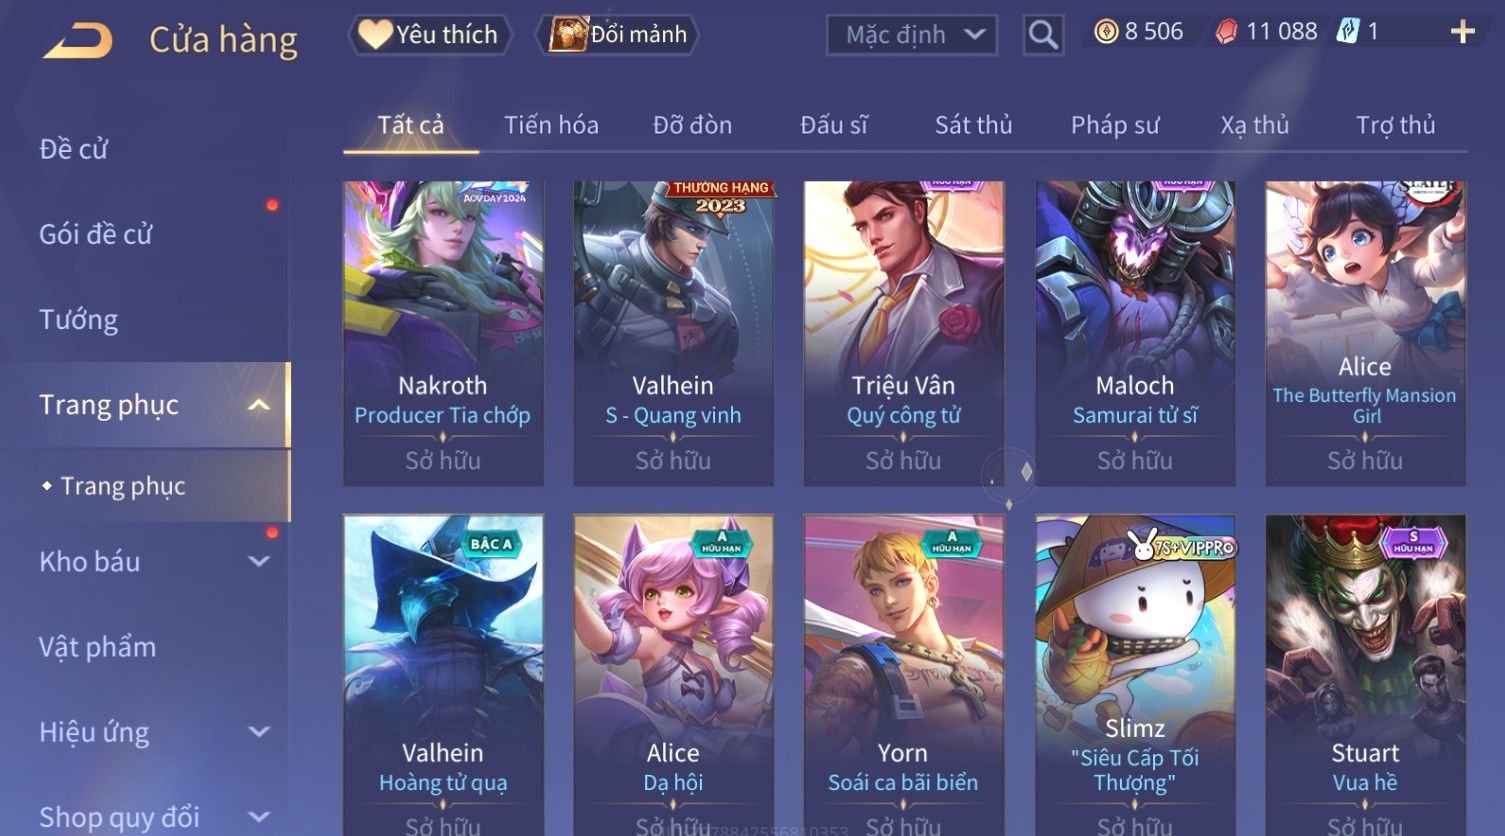This screenshot has width=1505, height=836.
Task: Tap the blue ticket currency icon
Action: tap(1348, 32)
